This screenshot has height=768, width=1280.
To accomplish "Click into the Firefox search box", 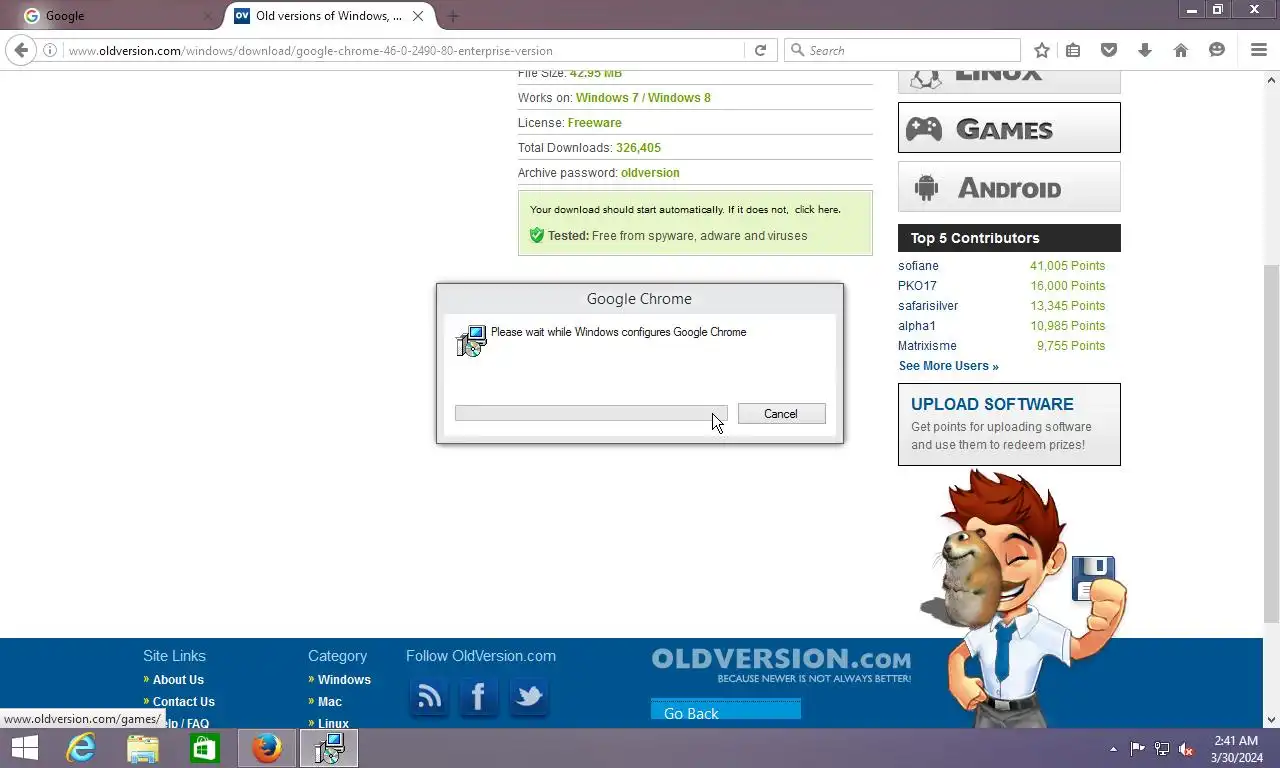I will (x=903, y=50).
